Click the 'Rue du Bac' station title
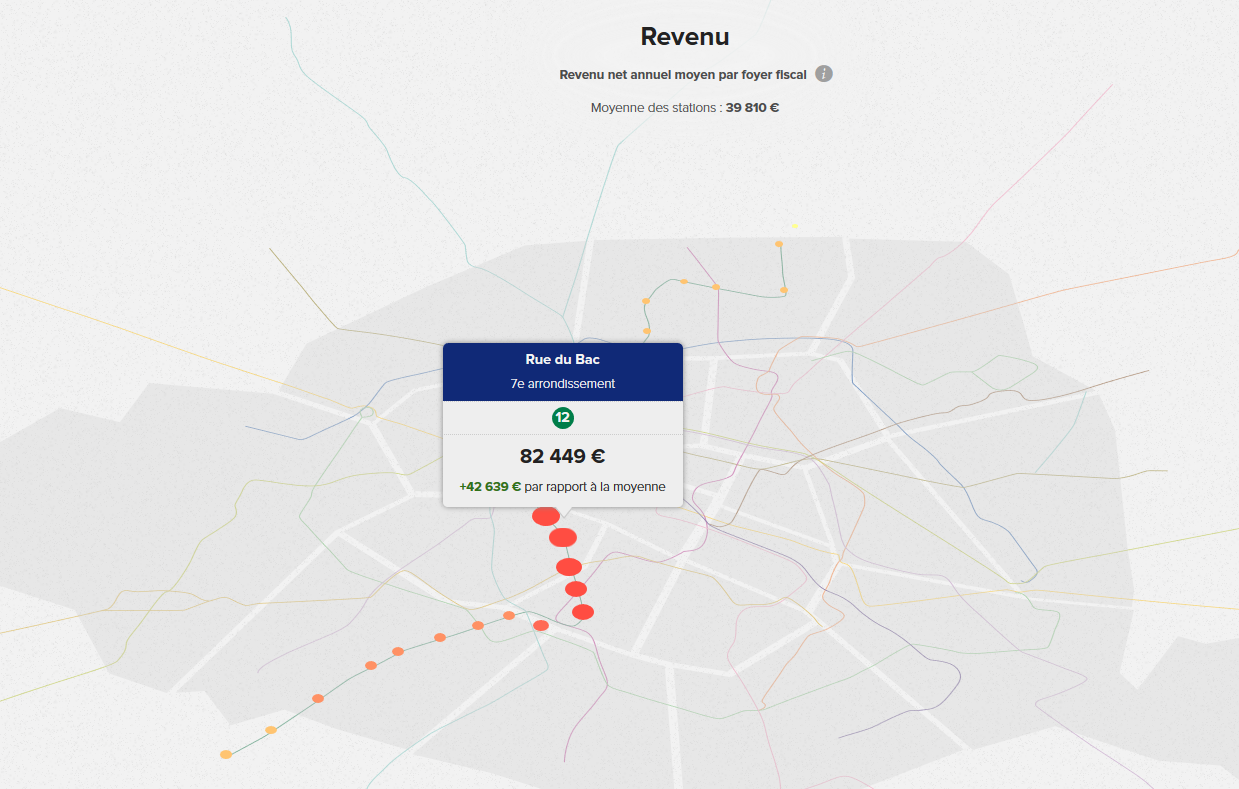This screenshot has width=1239, height=789. pos(563,359)
